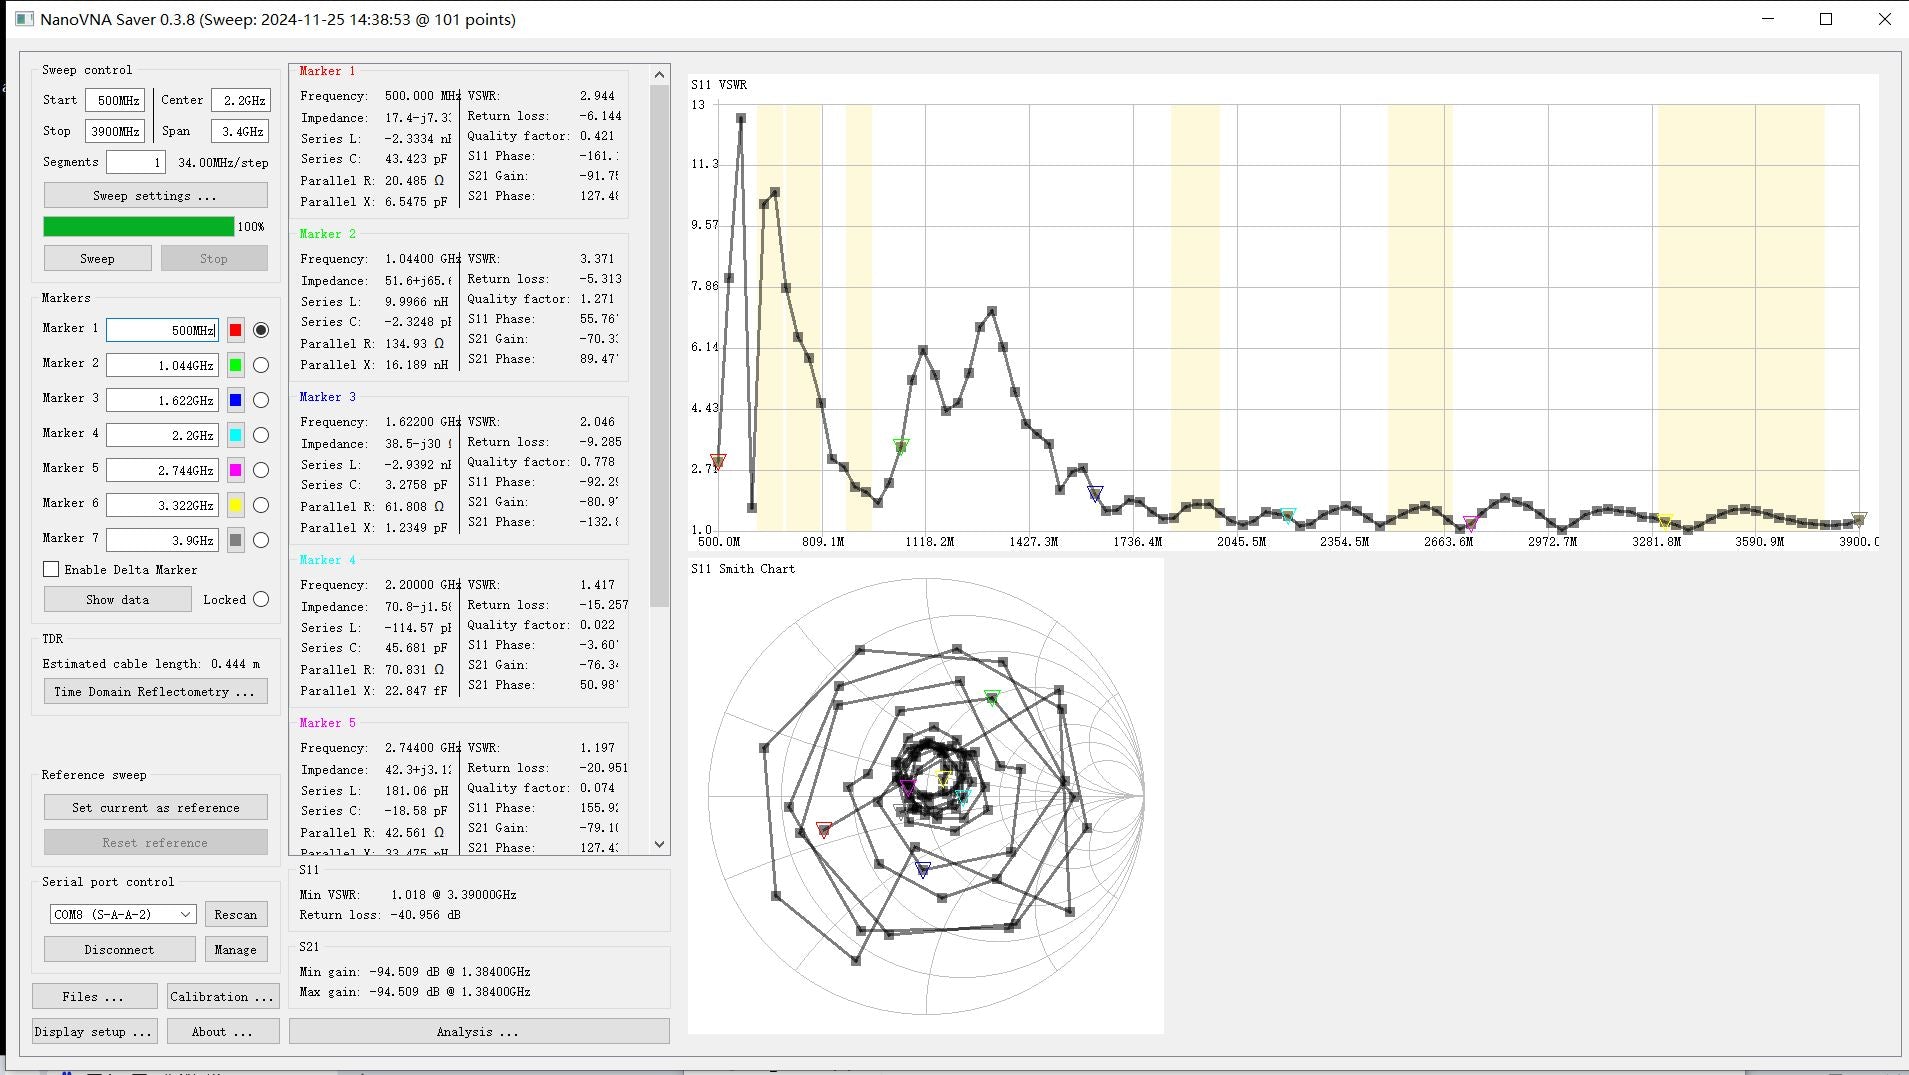Open the cyan Marker 4 color swatch
This screenshot has width=1909, height=1075.
pos(235,435)
